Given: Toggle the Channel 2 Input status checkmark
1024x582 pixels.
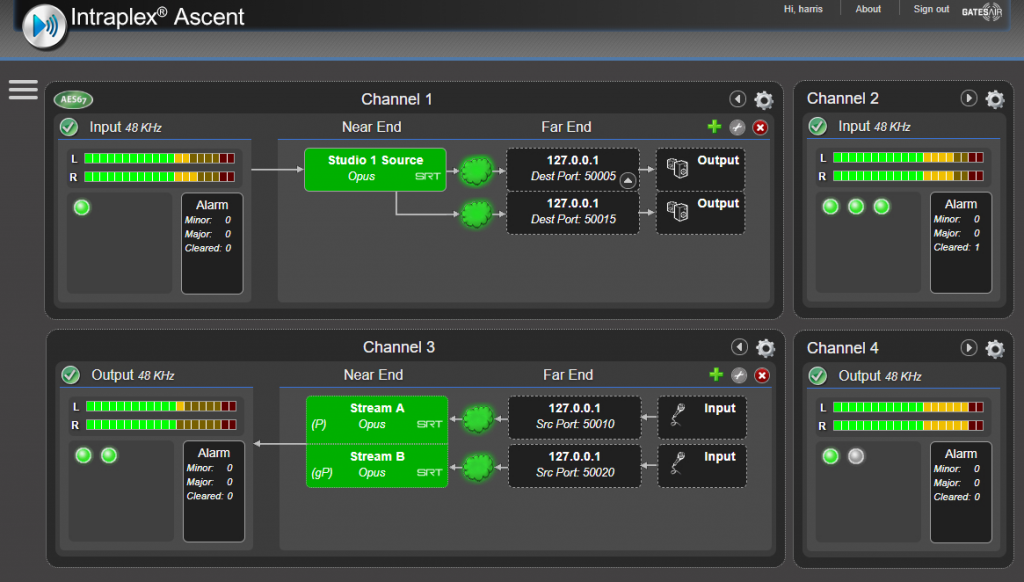Looking at the screenshot, I should [817, 126].
